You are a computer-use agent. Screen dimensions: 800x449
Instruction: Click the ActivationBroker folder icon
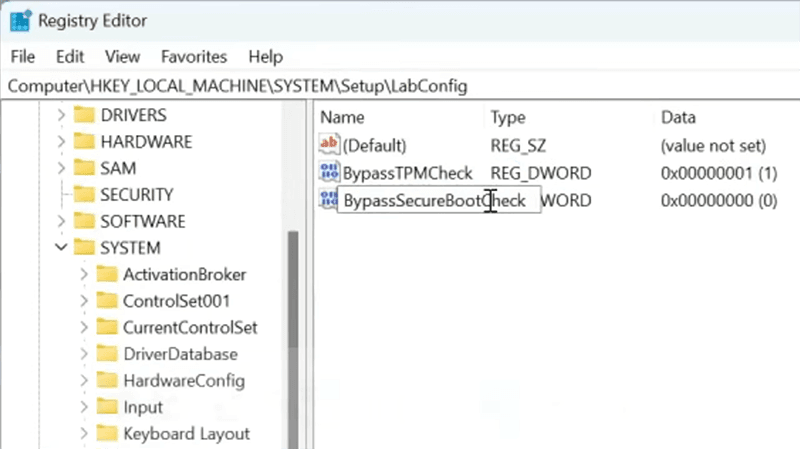click(x=107, y=274)
